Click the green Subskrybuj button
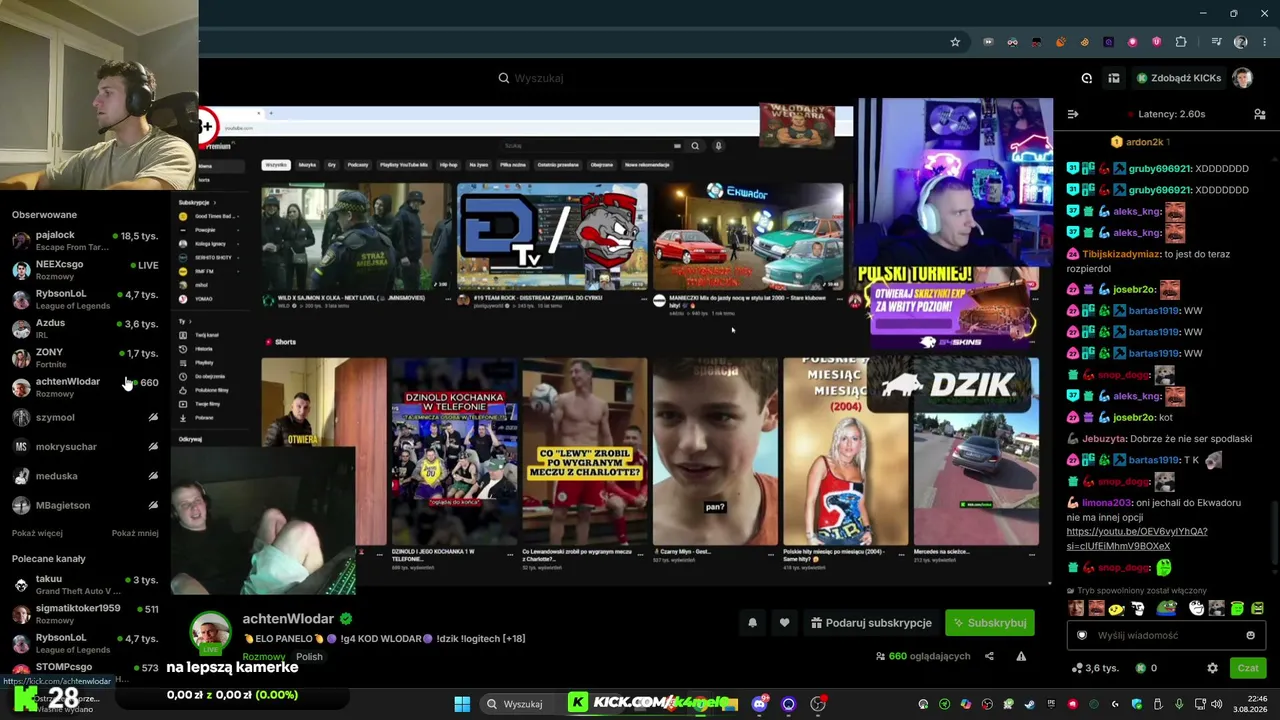1280x720 pixels. point(990,623)
